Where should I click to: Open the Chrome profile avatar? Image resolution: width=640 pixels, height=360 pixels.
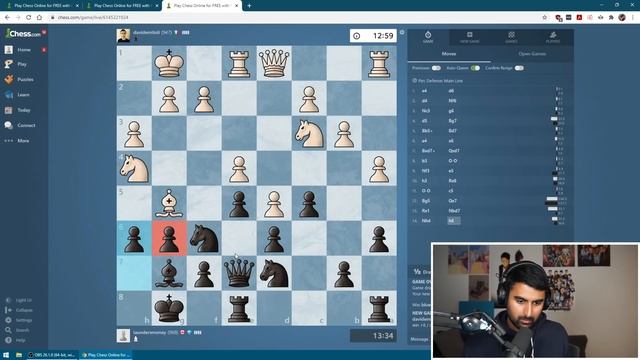622,18
